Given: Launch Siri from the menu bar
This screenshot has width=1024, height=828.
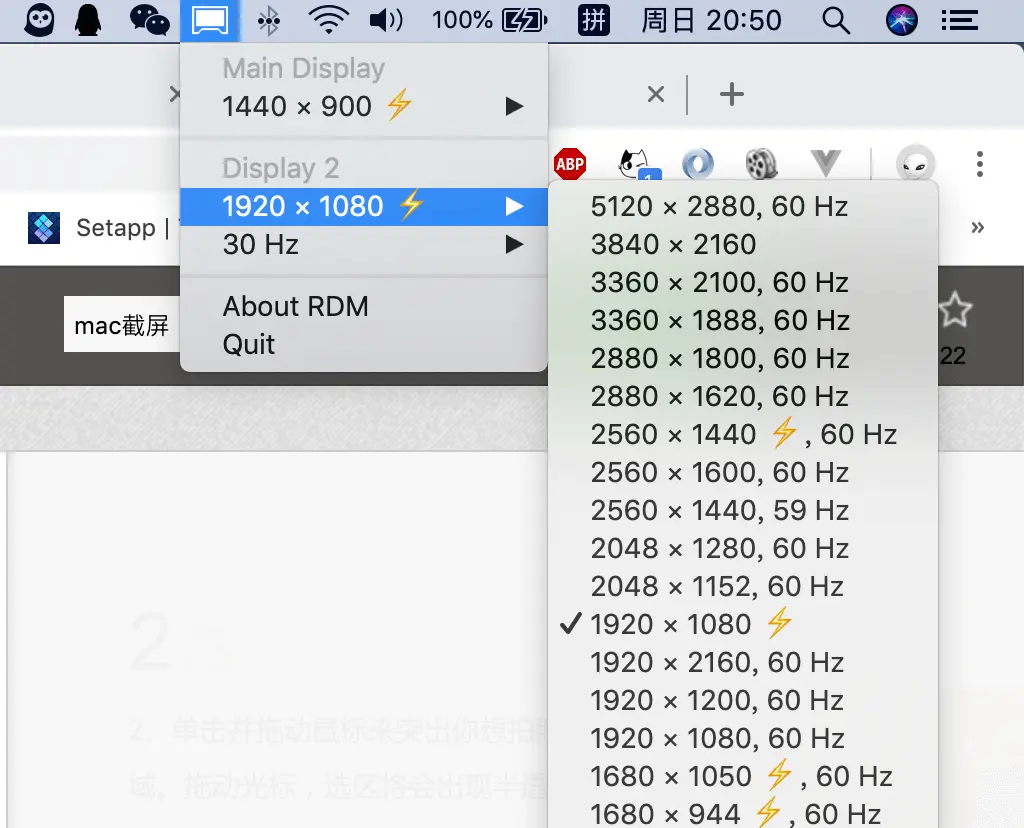Looking at the screenshot, I should point(901,20).
